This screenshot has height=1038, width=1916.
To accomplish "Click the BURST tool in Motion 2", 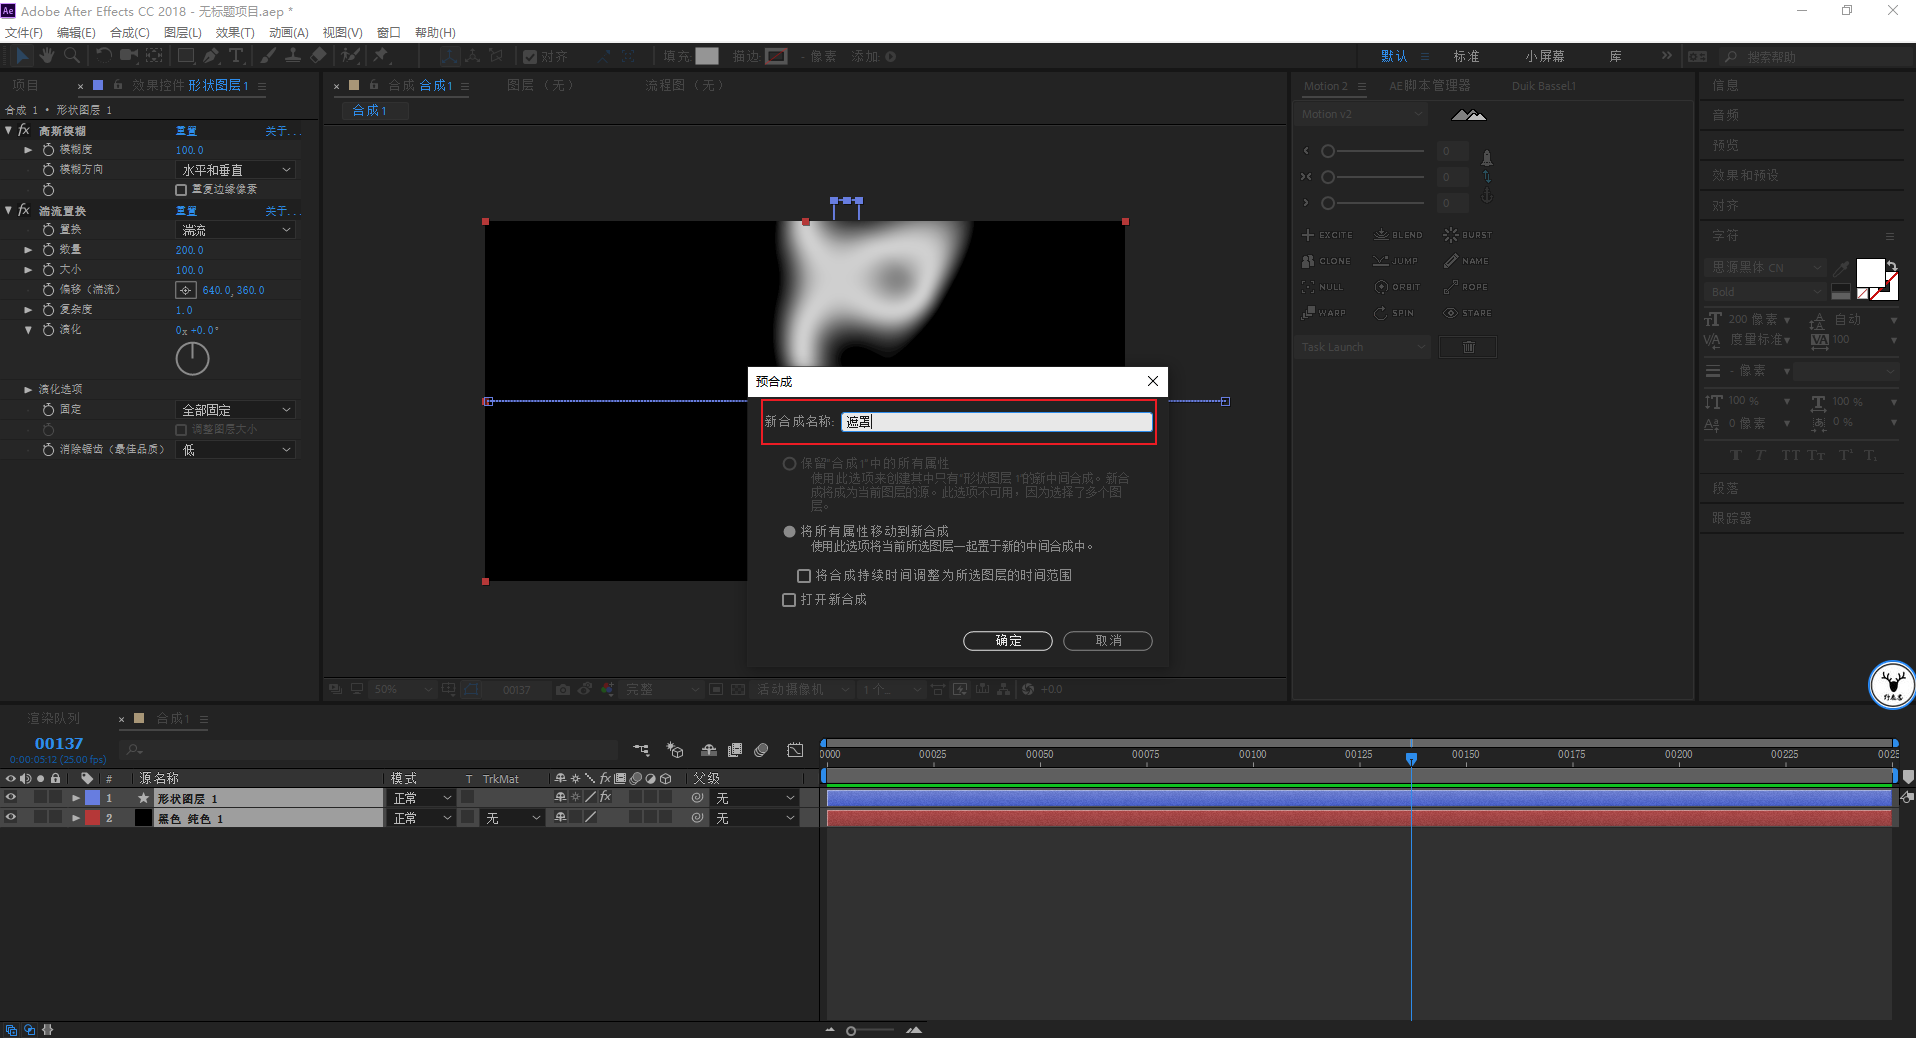I will point(1467,235).
